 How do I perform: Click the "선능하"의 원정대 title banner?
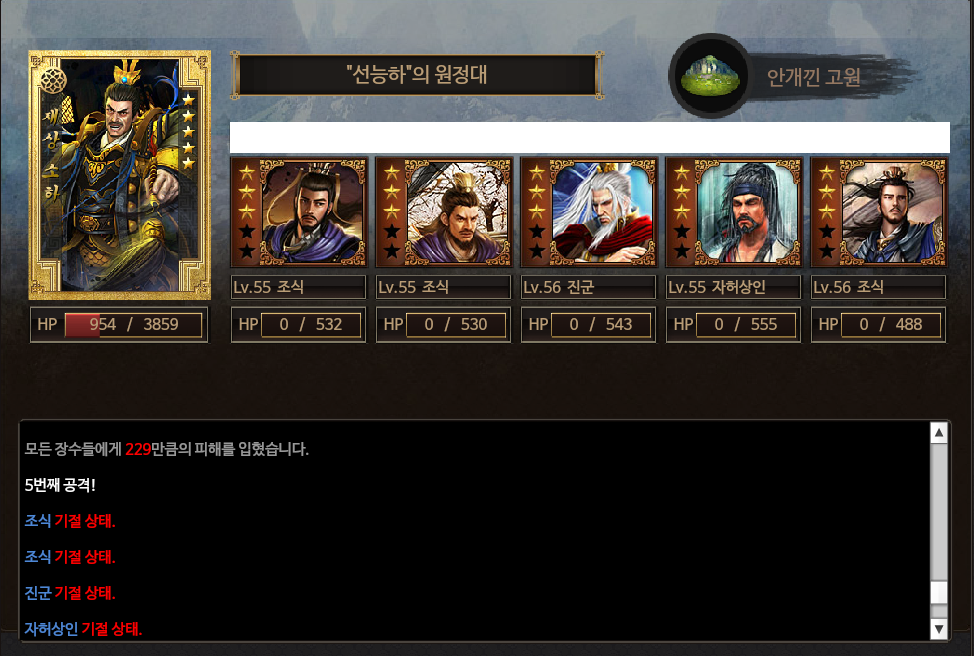417,75
